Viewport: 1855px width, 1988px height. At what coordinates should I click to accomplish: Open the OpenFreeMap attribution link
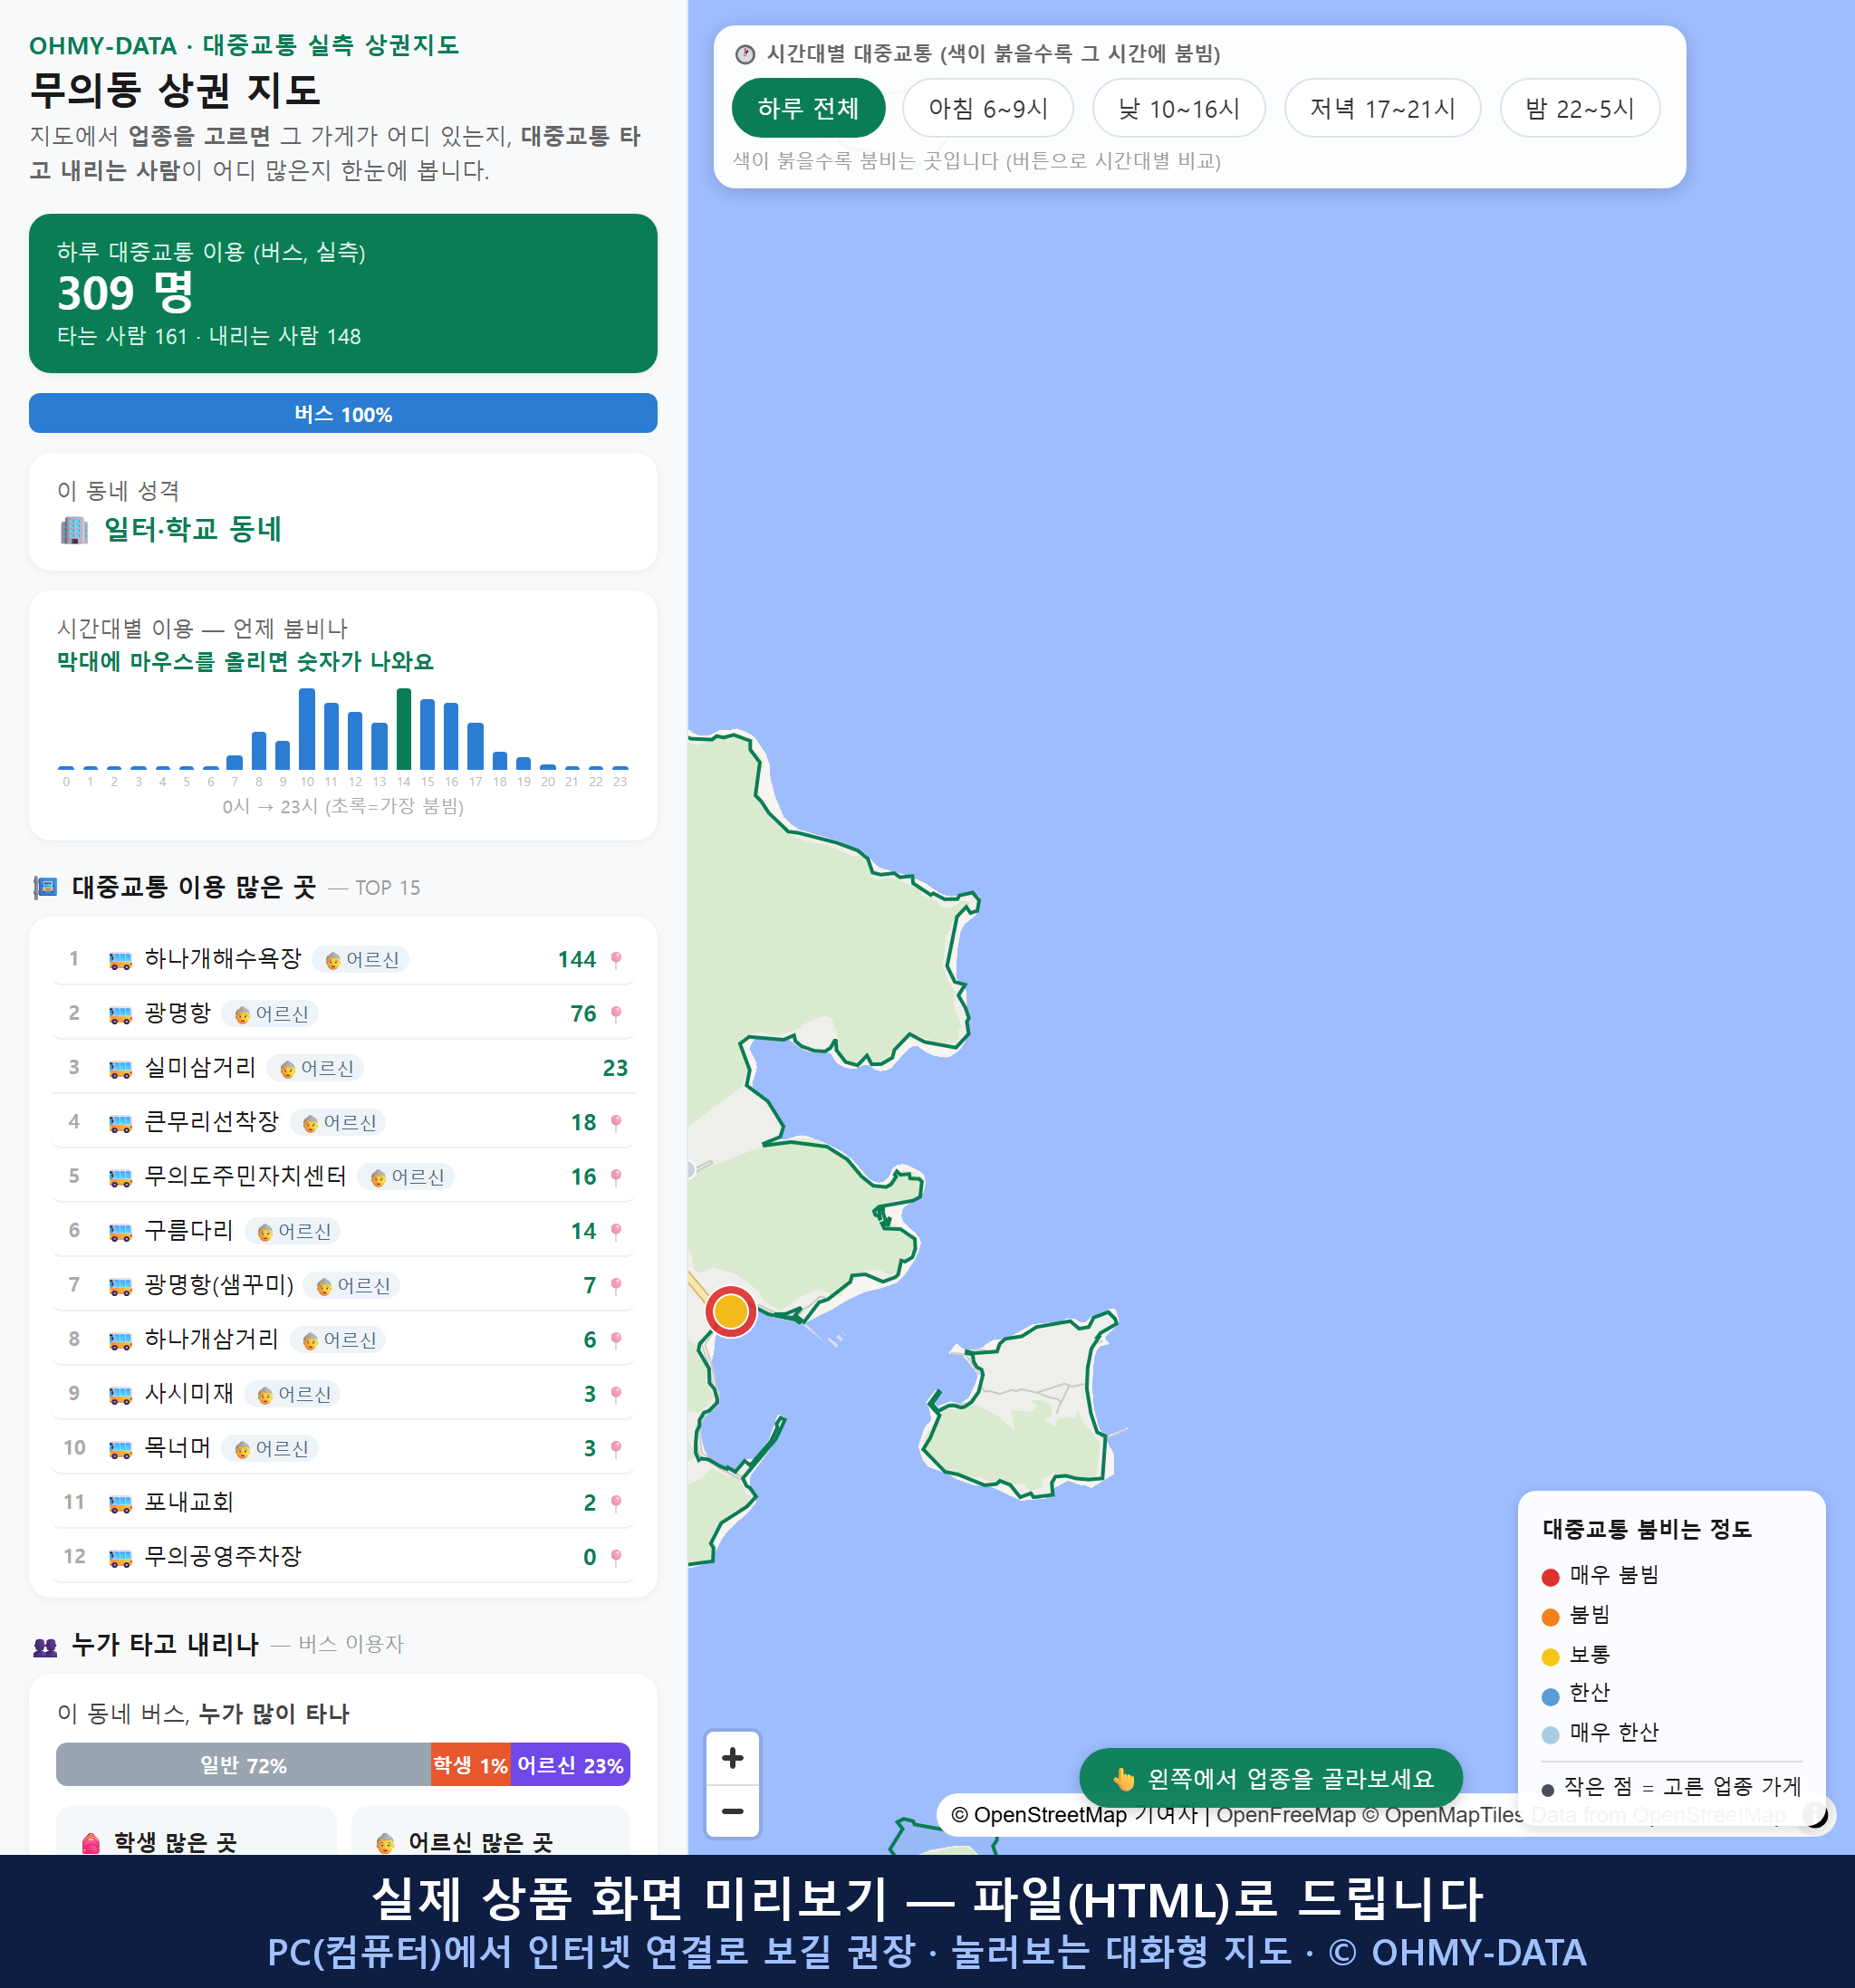coord(1285,1814)
